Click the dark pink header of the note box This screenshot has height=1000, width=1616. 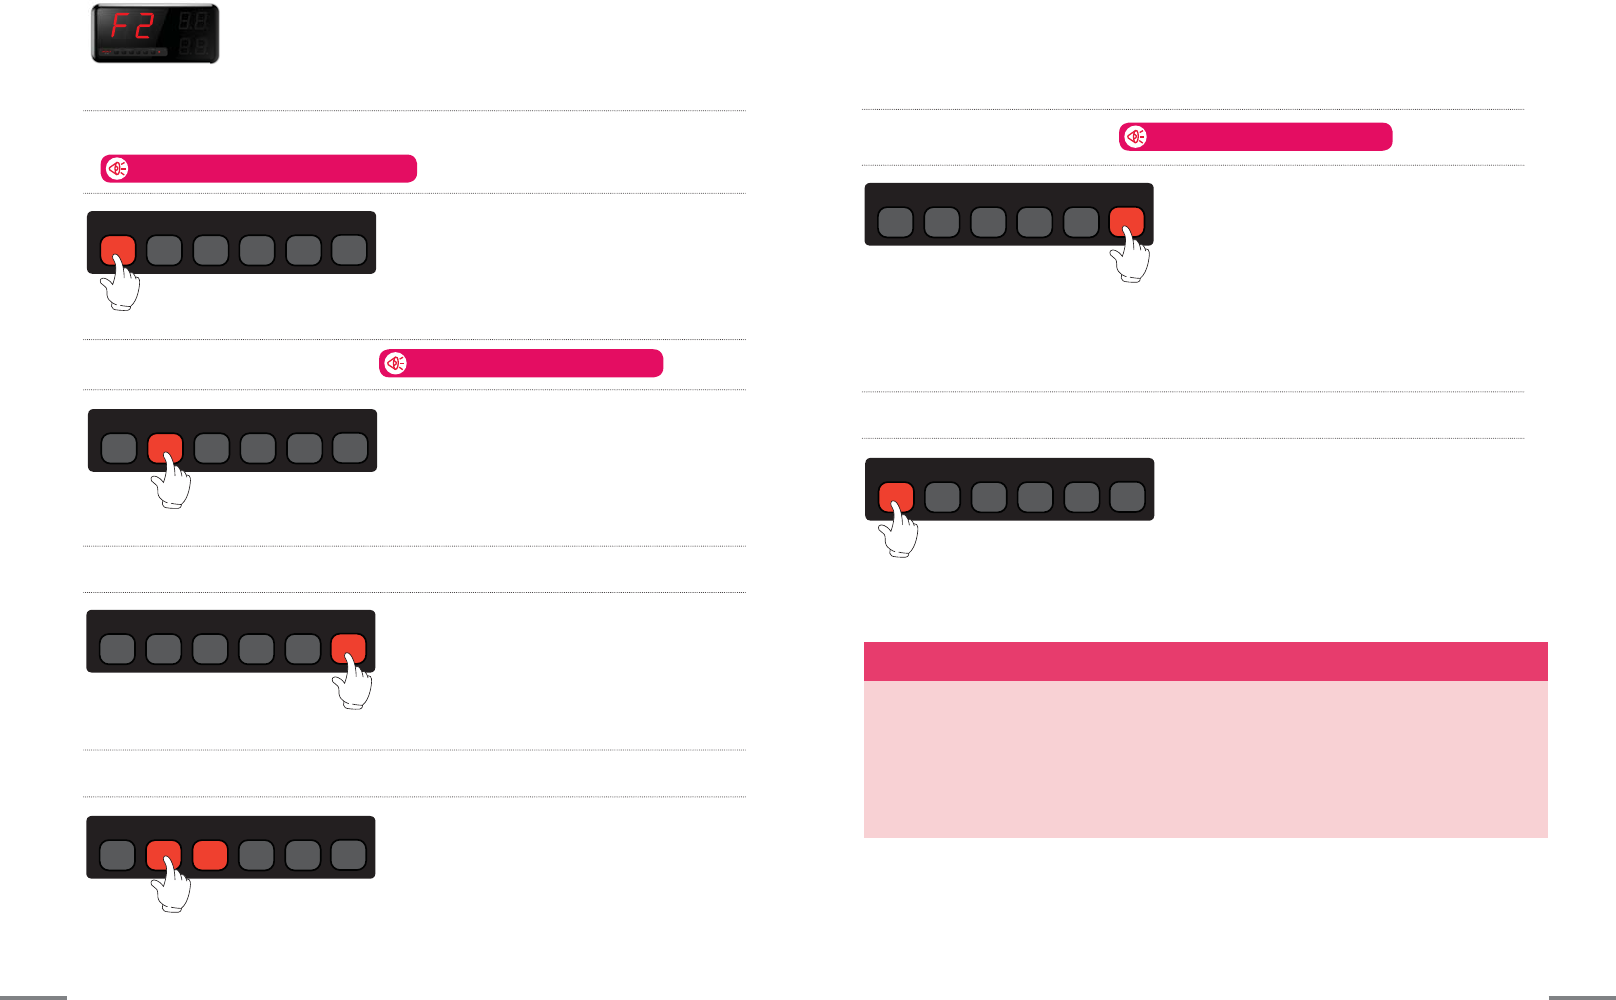(1205, 661)
